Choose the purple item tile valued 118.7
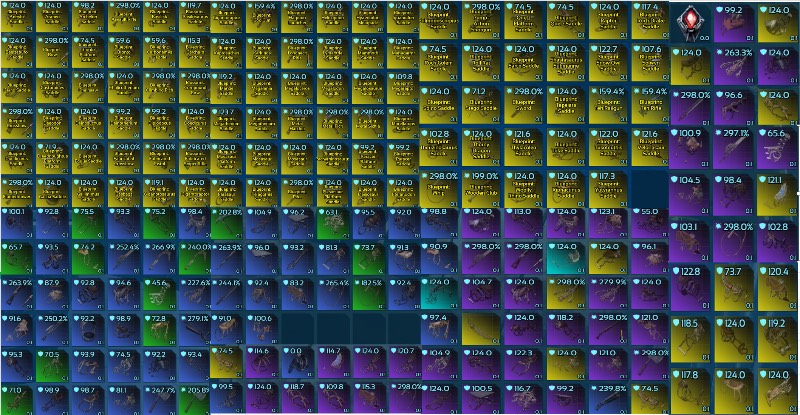 (x=298, y=399)
